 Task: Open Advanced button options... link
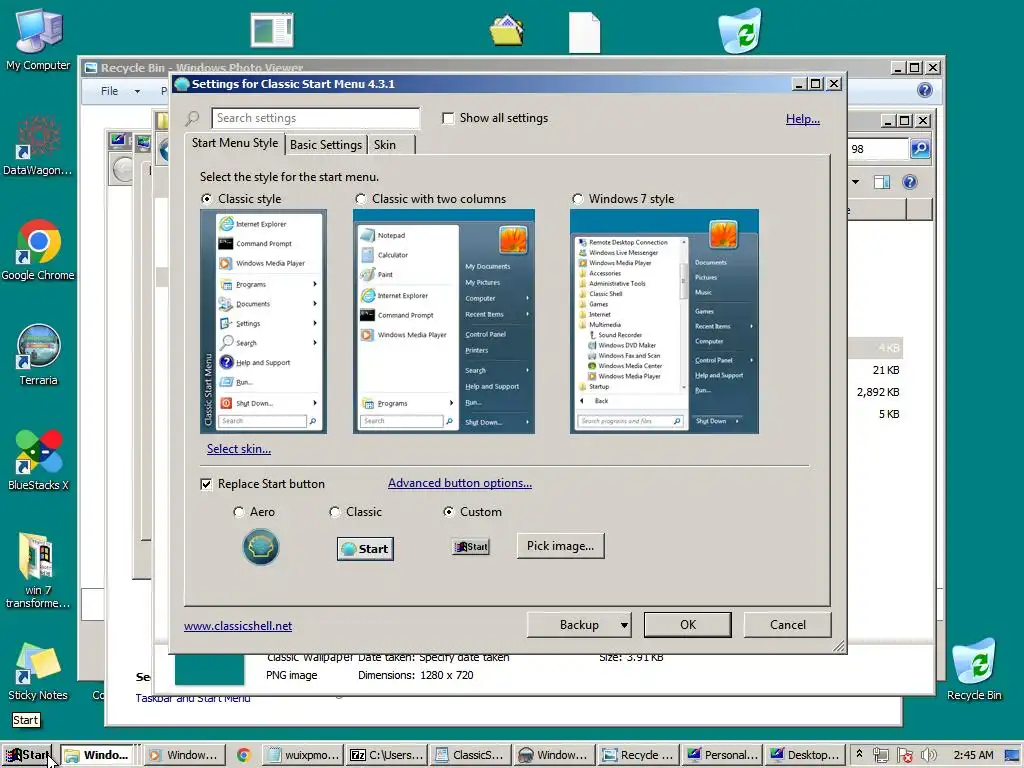click(x=460, y=483)
